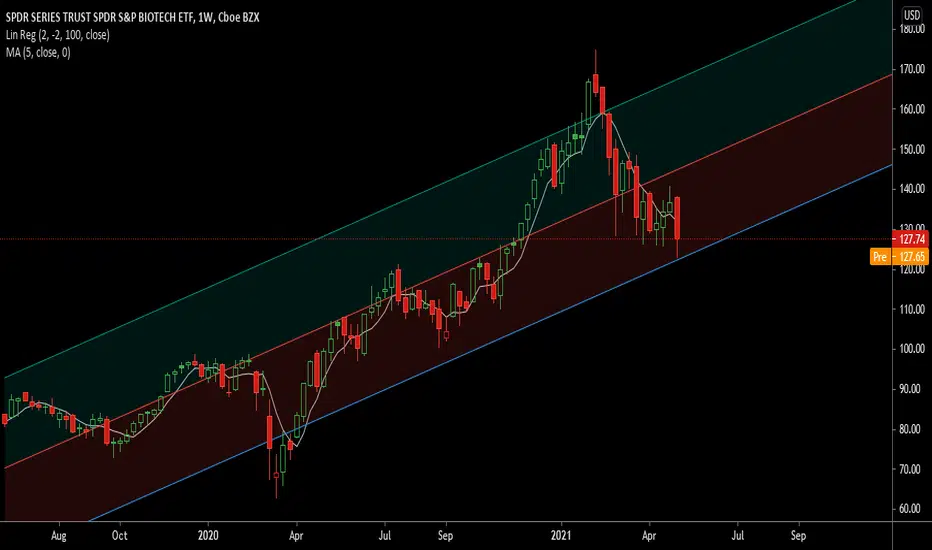The width and height of the screenshot is (932, 550).
Task: Click the 110.00 price axis label
Action: coord(912,309)
